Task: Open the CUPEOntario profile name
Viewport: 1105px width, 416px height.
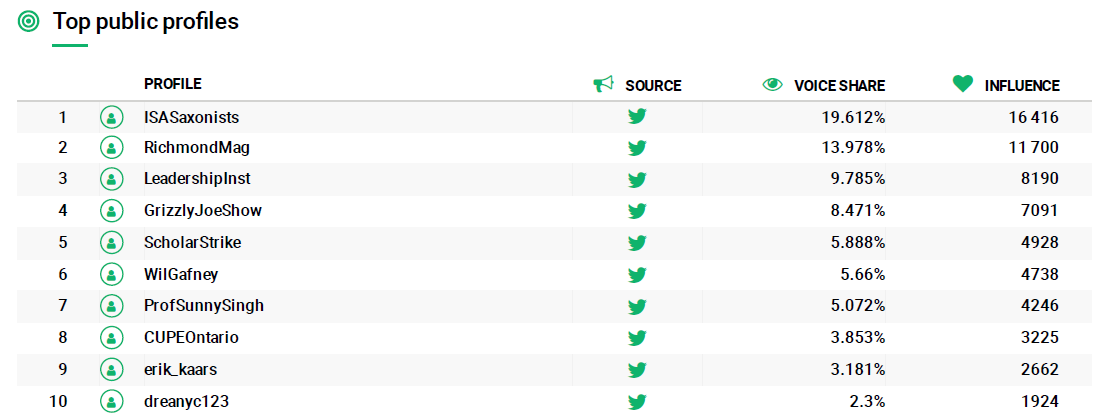Action: coord(191,338)
